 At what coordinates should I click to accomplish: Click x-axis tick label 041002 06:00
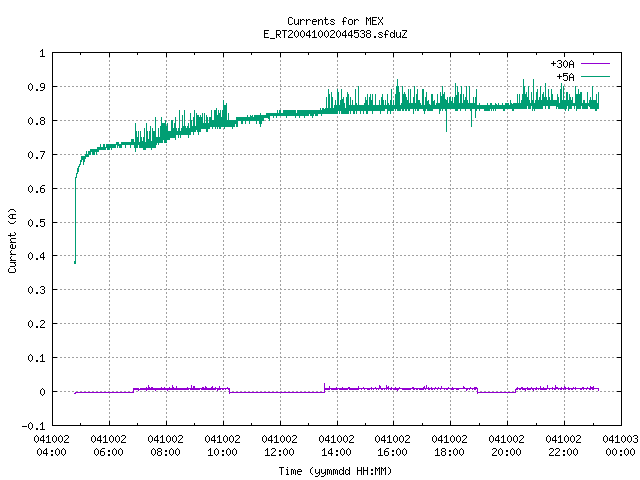coord(109,446)
